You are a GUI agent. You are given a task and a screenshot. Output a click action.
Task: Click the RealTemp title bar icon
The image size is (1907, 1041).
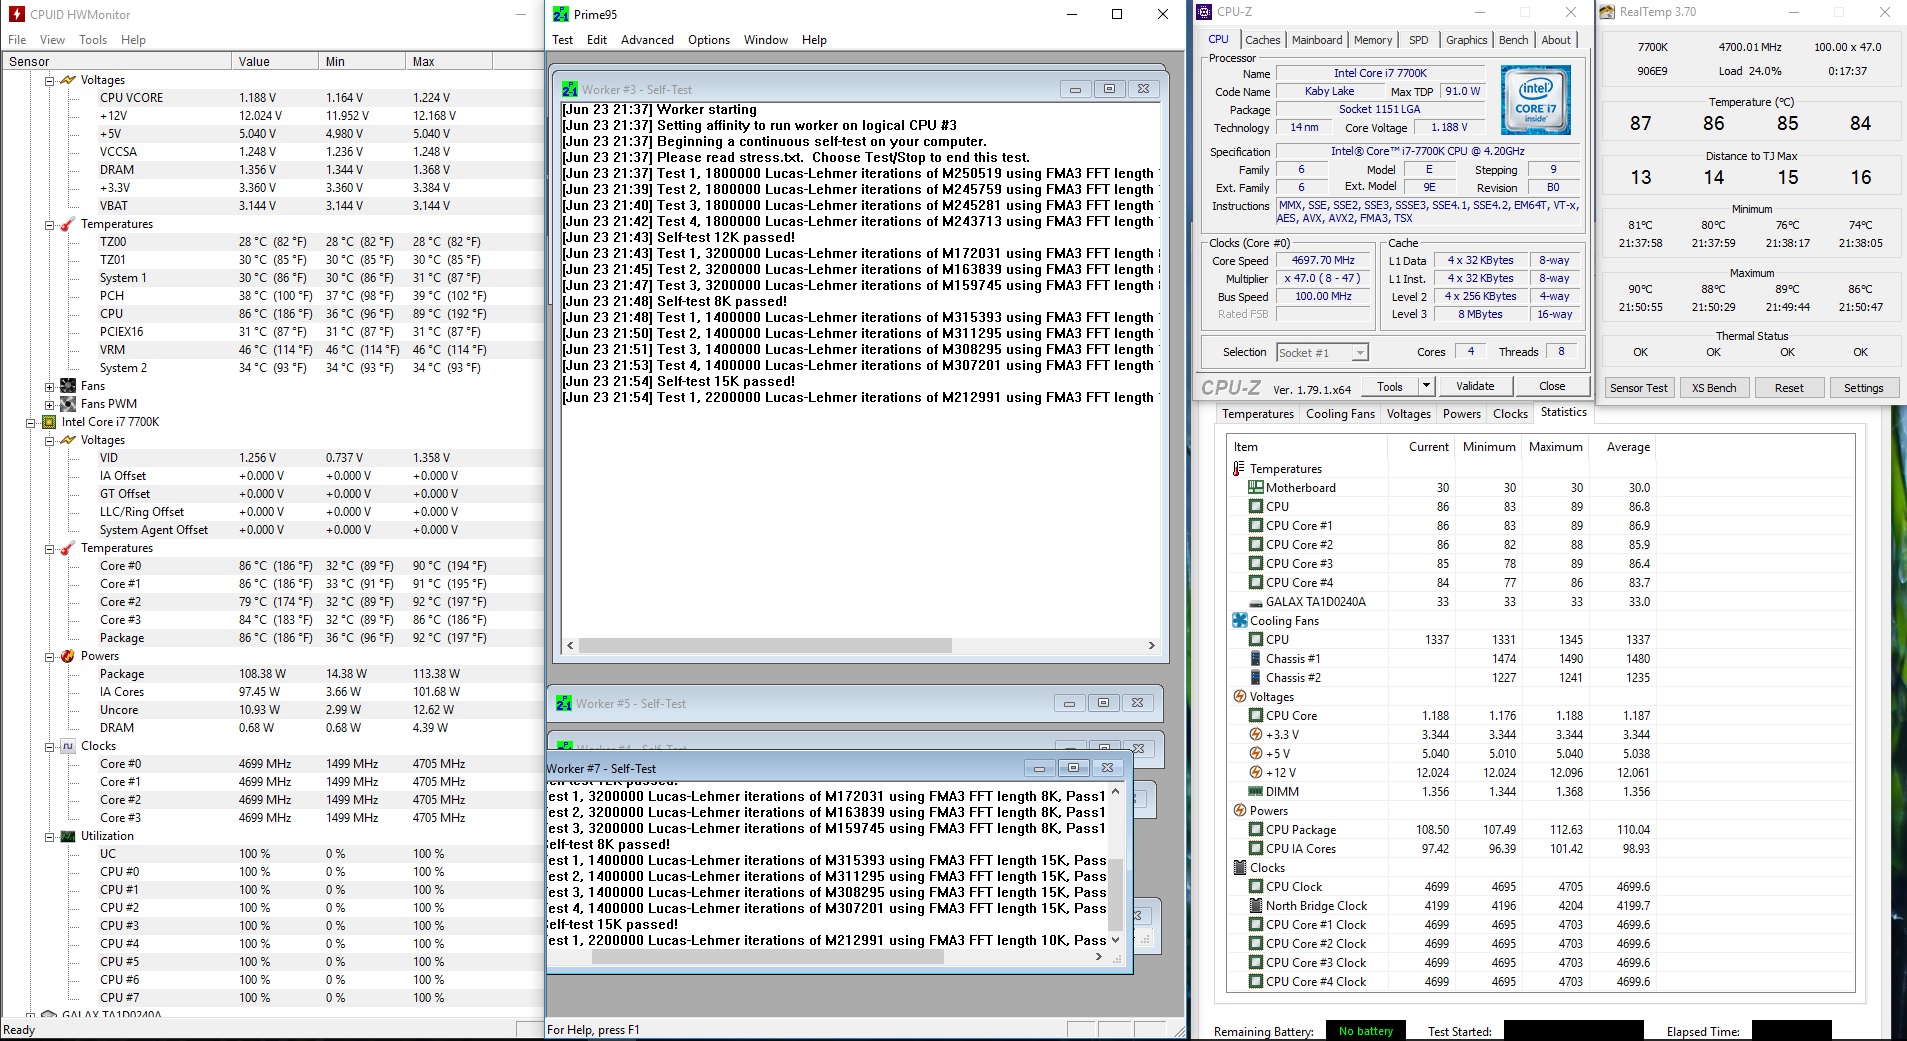tap(1607, 12)
